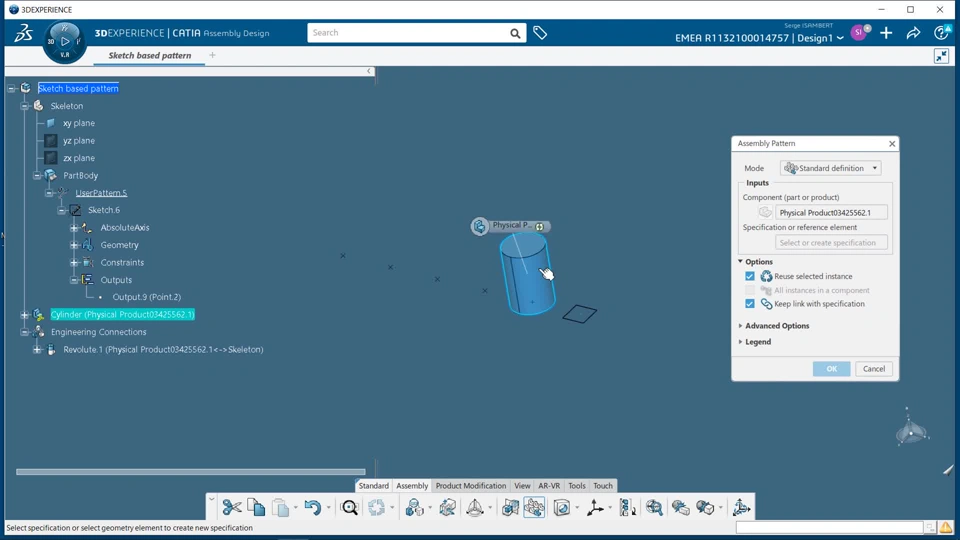
Task: Click the Select or create specification field
Action: tap(831, 242)
